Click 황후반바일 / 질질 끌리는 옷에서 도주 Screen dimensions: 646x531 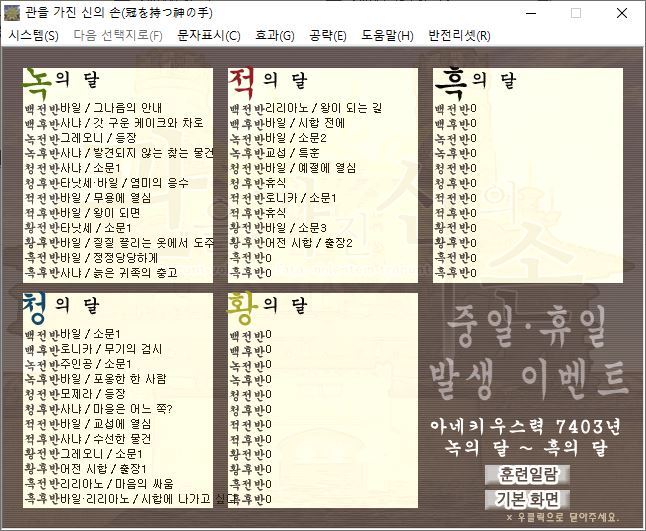click(119, 243)
